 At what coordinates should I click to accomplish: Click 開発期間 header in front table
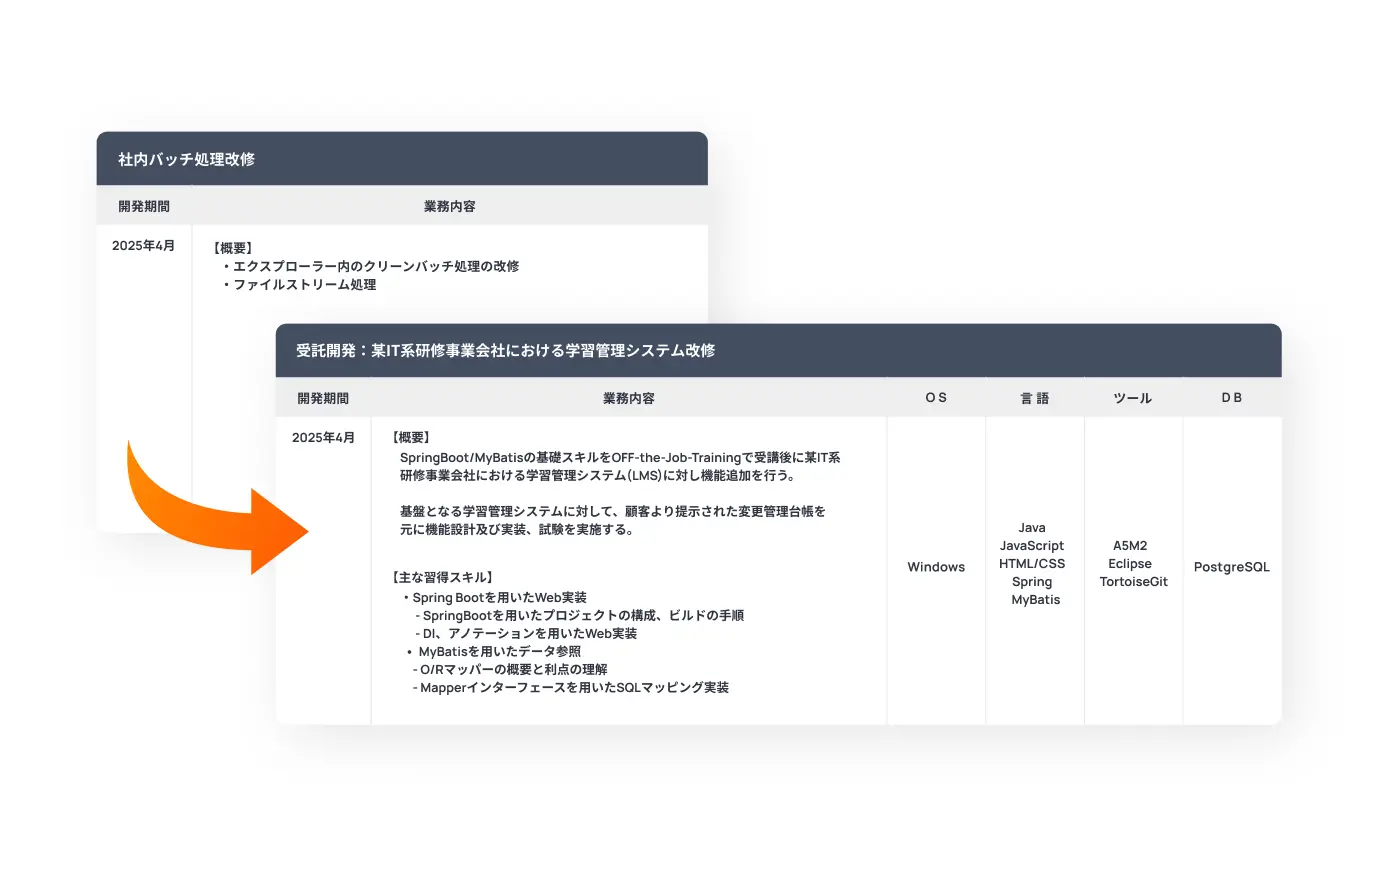click(x=323, y=398)
